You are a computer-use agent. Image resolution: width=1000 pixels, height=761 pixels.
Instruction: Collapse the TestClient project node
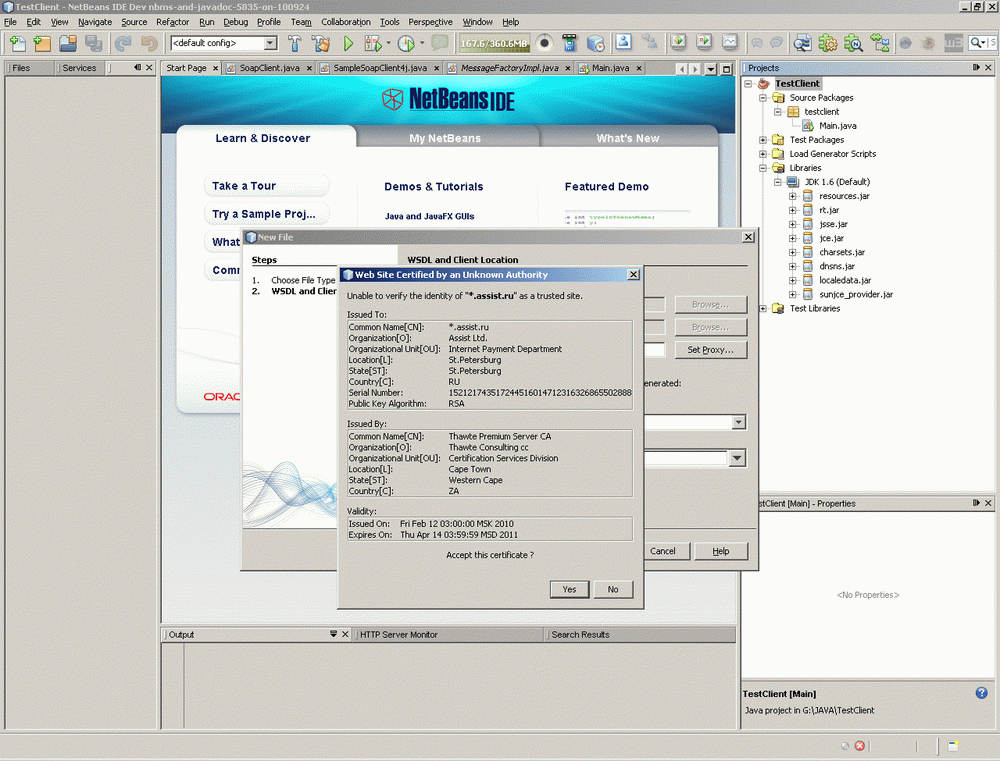click(x=749, y=84)
